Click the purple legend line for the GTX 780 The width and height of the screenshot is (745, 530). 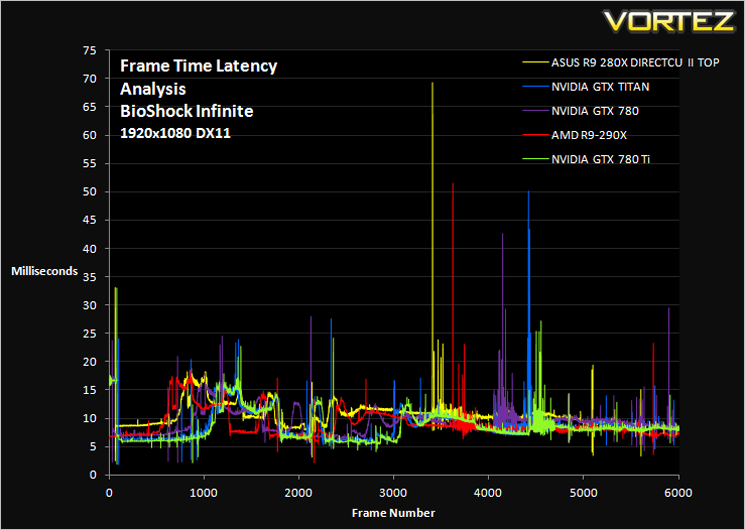pyautogui.click(x=535, y=111)
